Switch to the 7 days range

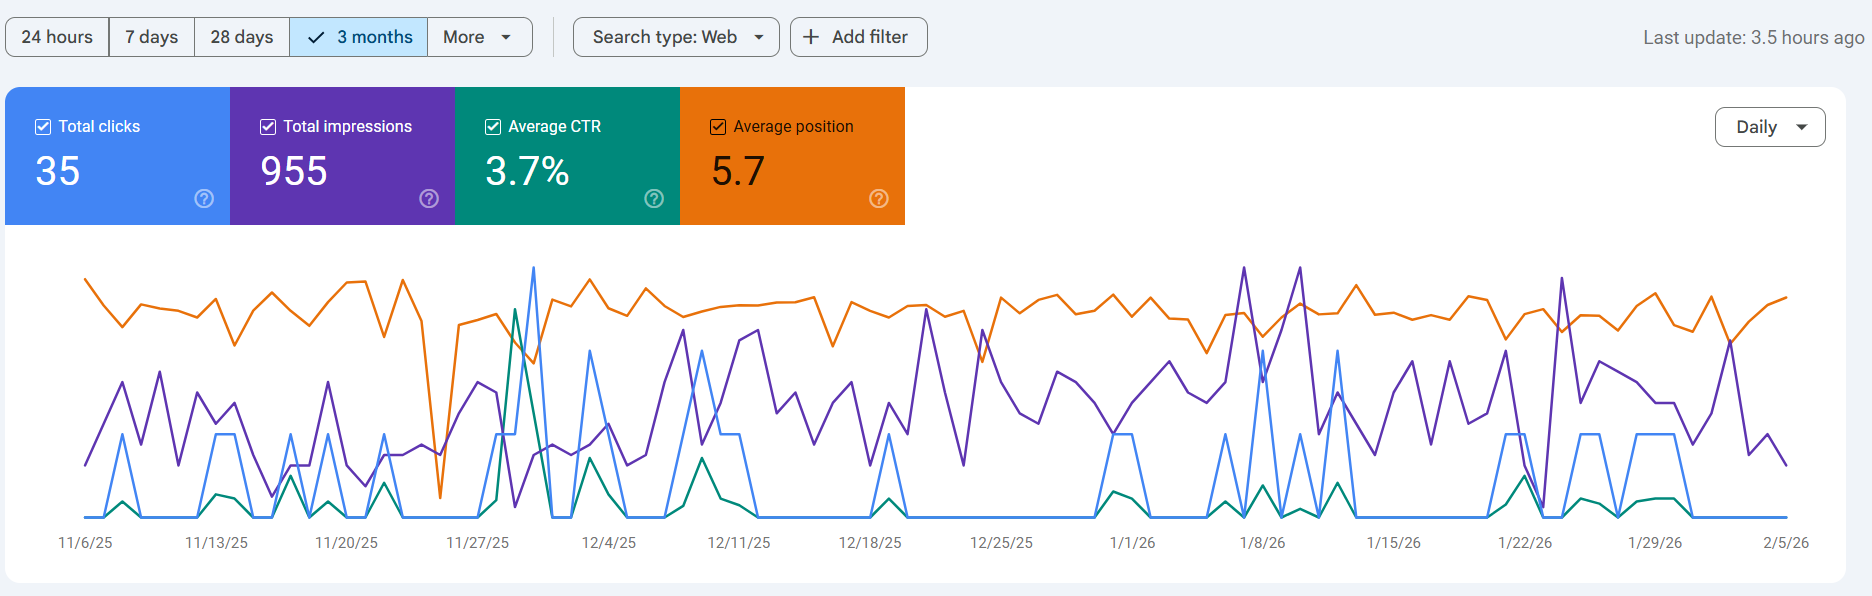[x=152, y=37]
